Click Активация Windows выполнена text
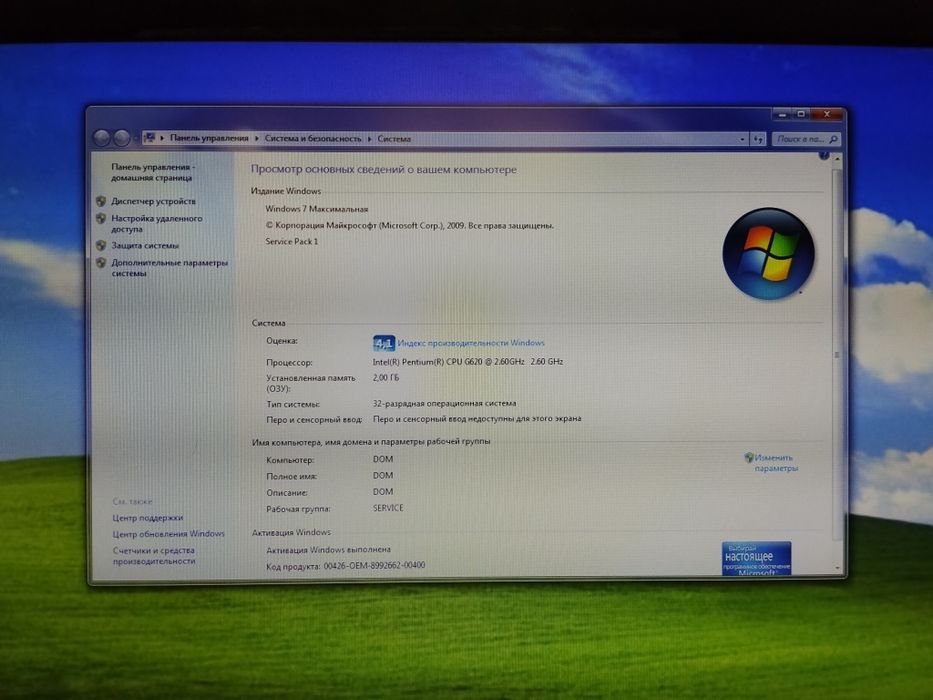This screenshot has width=933, height=700. click(328, 550)
